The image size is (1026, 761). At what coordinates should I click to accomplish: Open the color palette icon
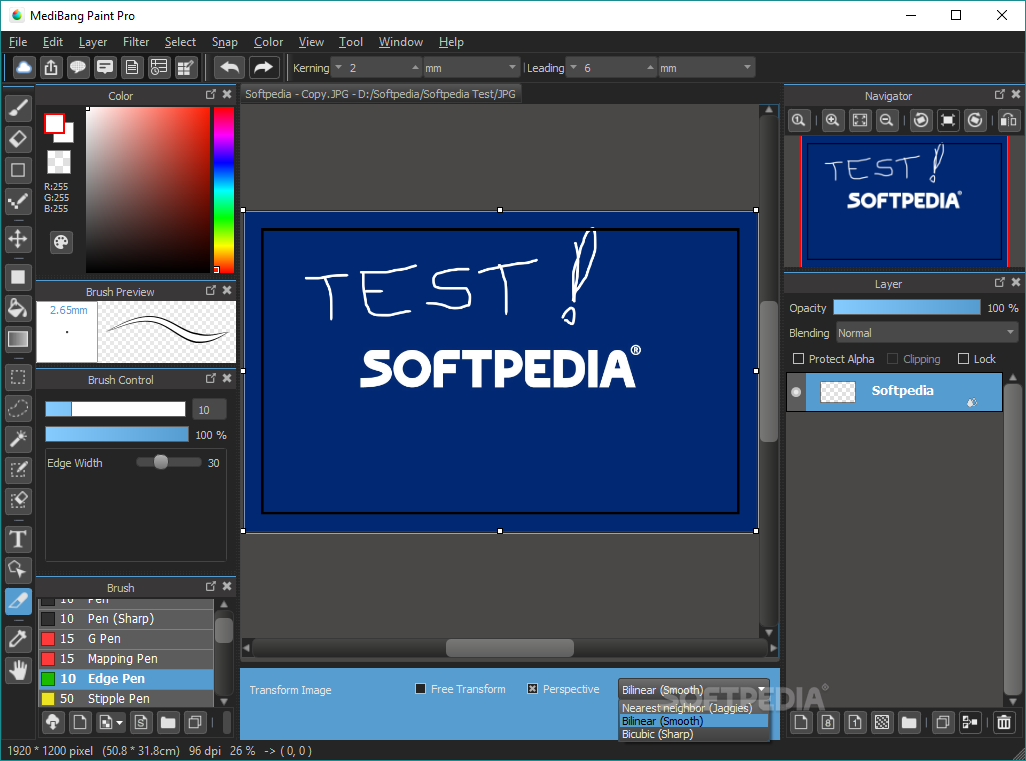point(61,243)
